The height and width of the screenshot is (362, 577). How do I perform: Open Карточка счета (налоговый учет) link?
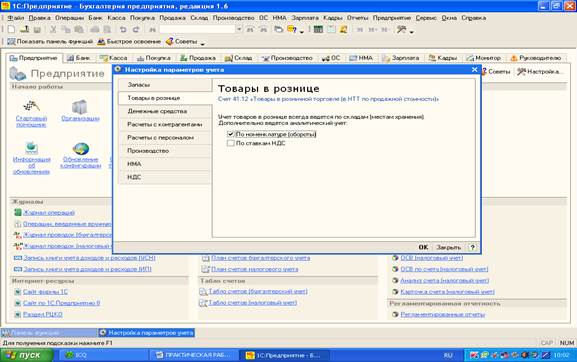coord(447,292)
